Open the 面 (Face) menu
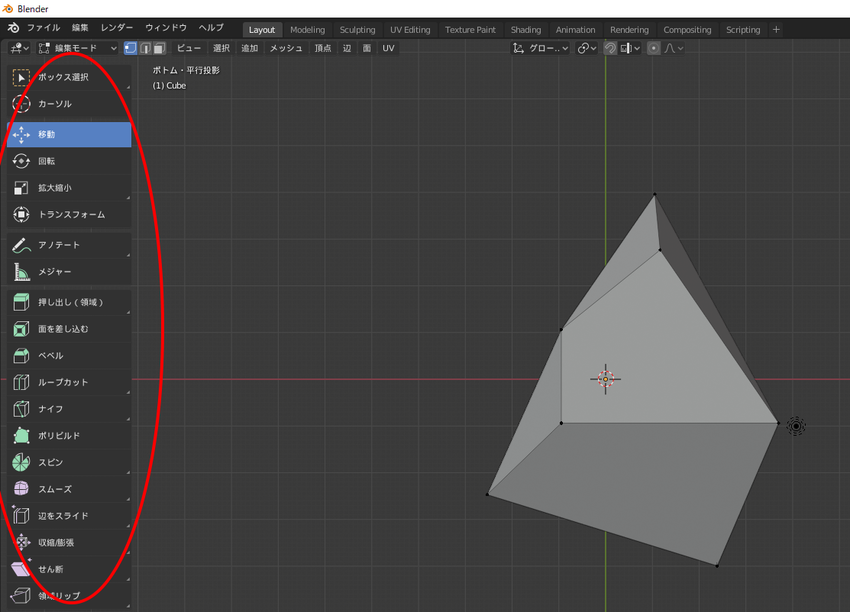850x612 pixels. (x=367, y=48)
